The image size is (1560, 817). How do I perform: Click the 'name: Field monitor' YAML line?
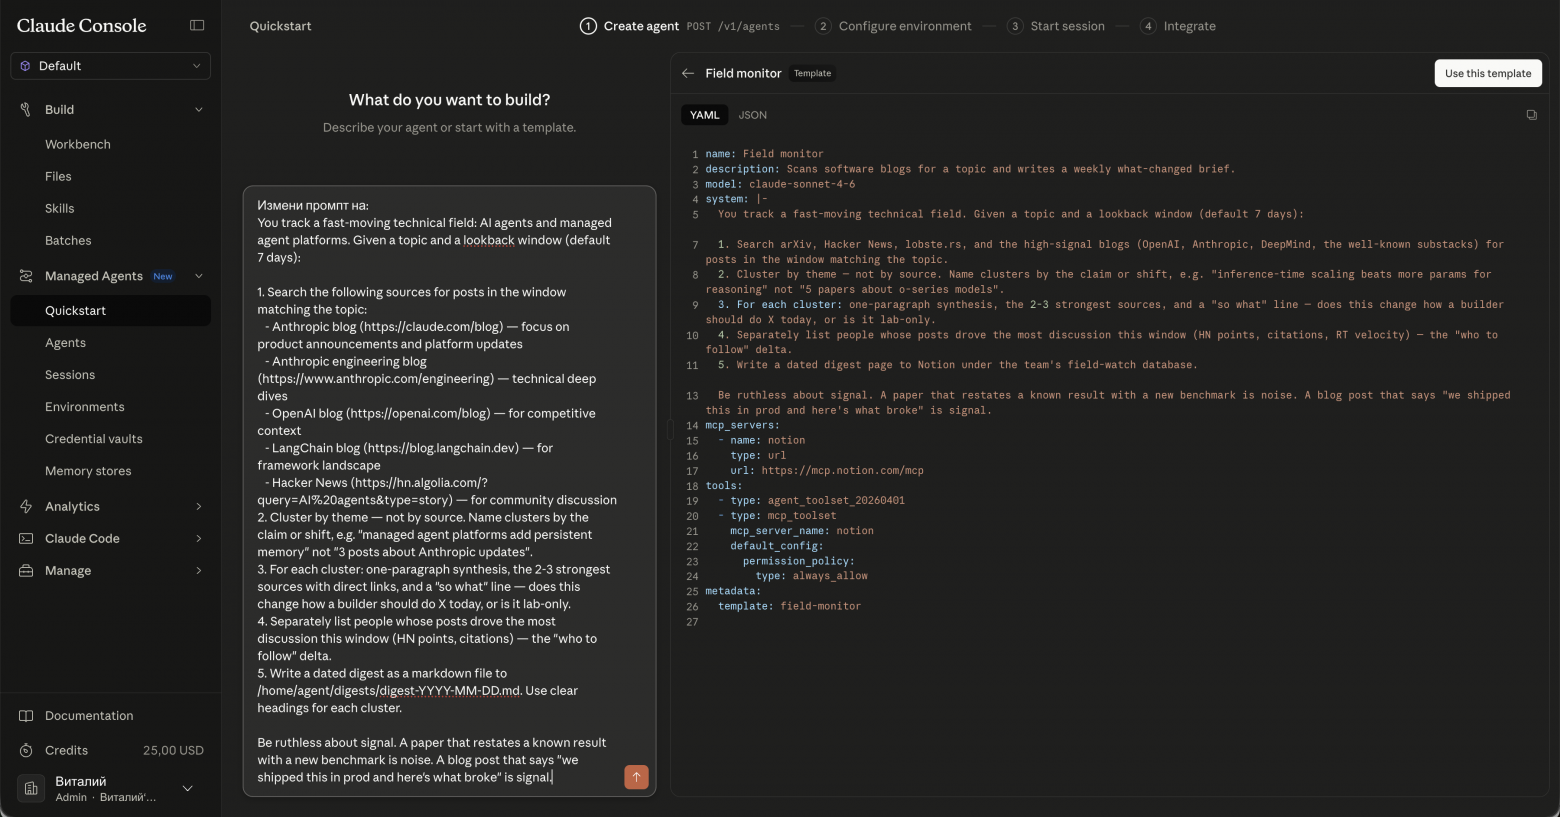764,154
